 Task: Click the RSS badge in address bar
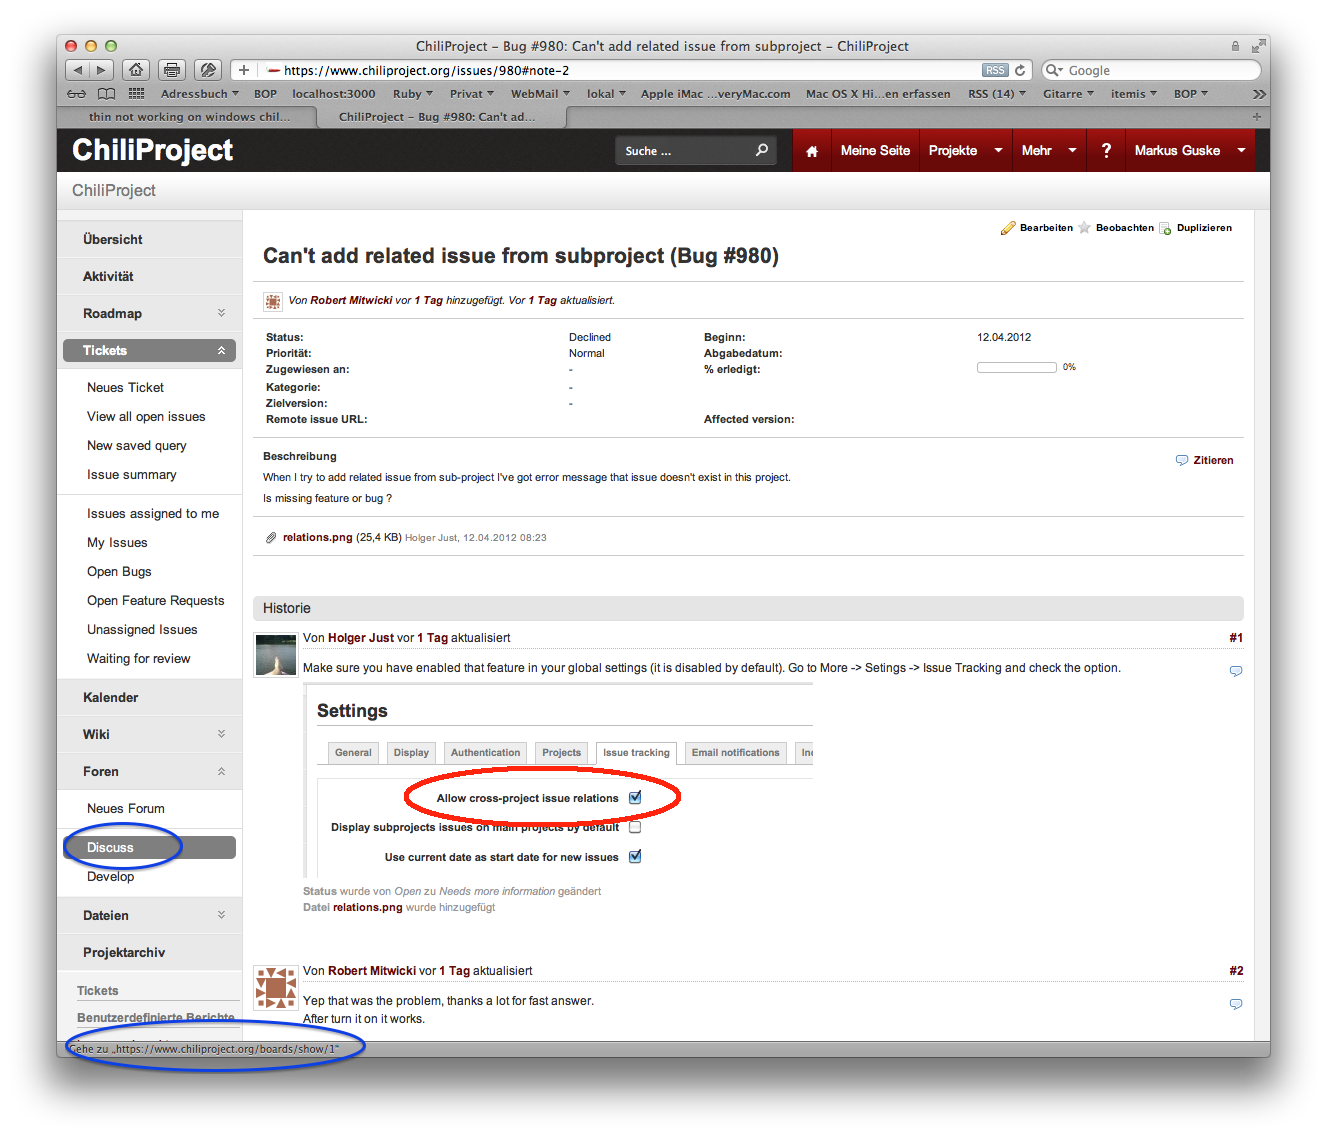click(x=995, y=70)
